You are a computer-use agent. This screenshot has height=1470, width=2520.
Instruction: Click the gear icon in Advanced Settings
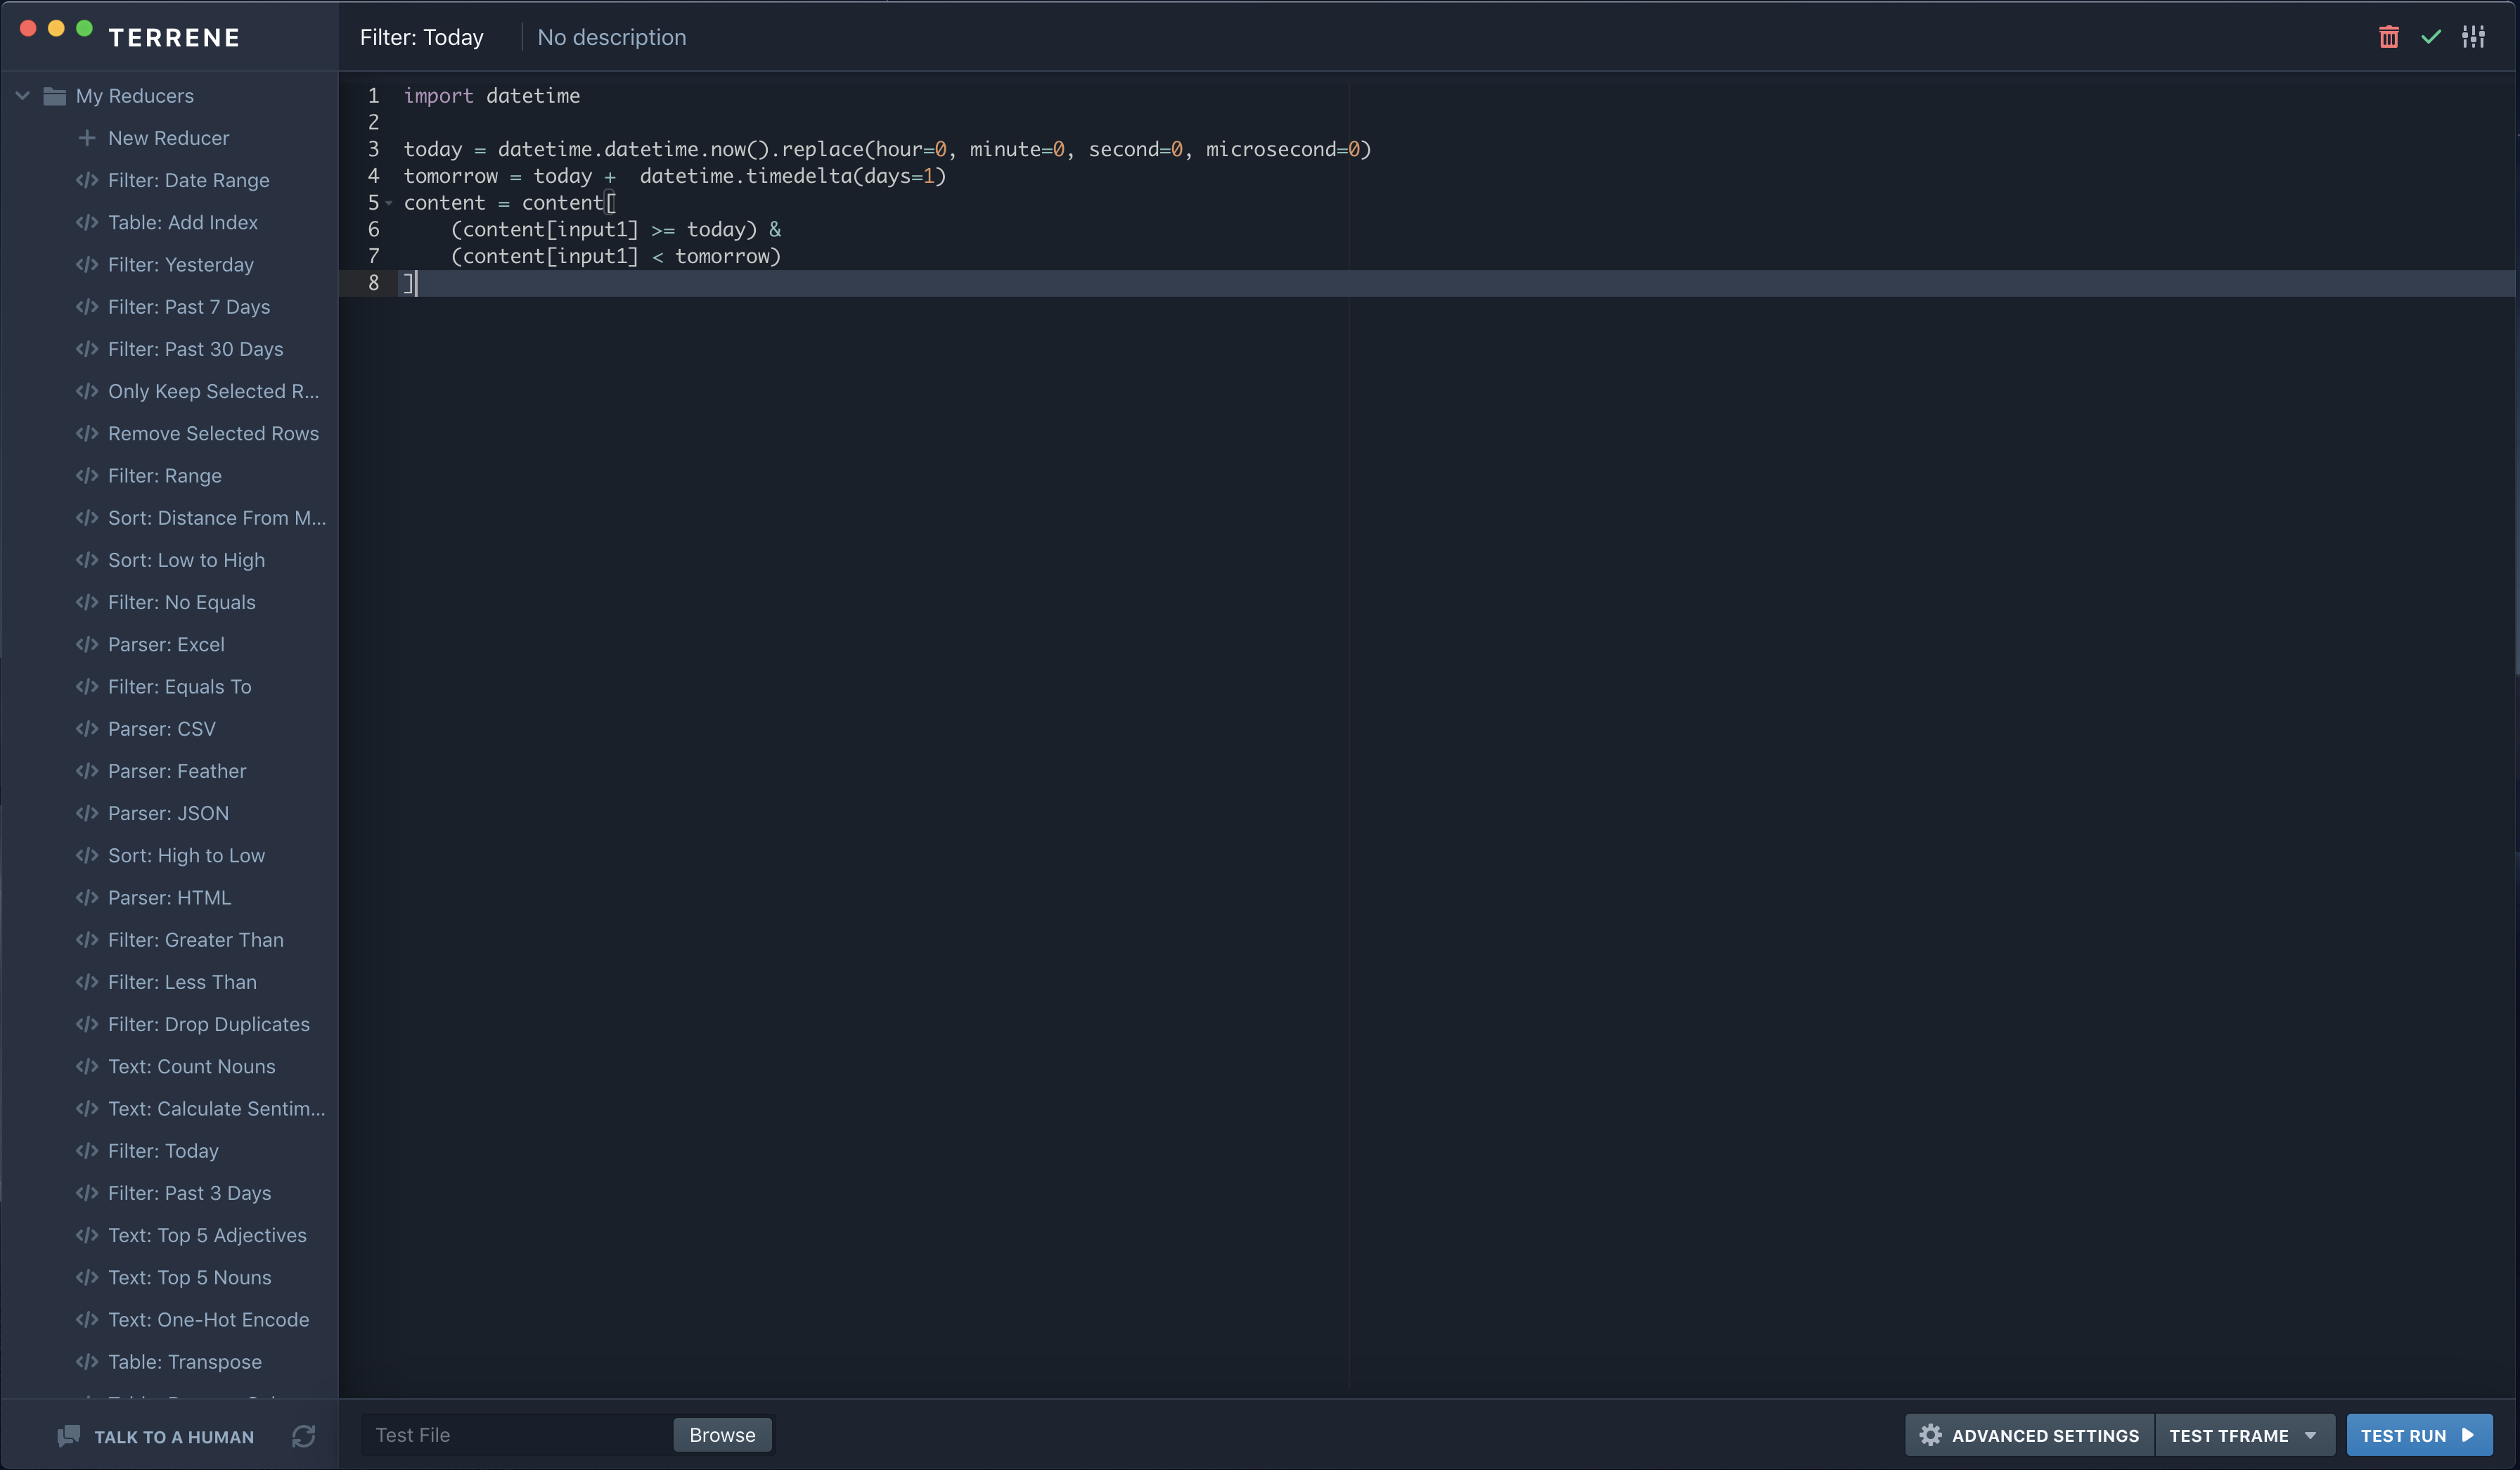[x=1930, y=1435]
